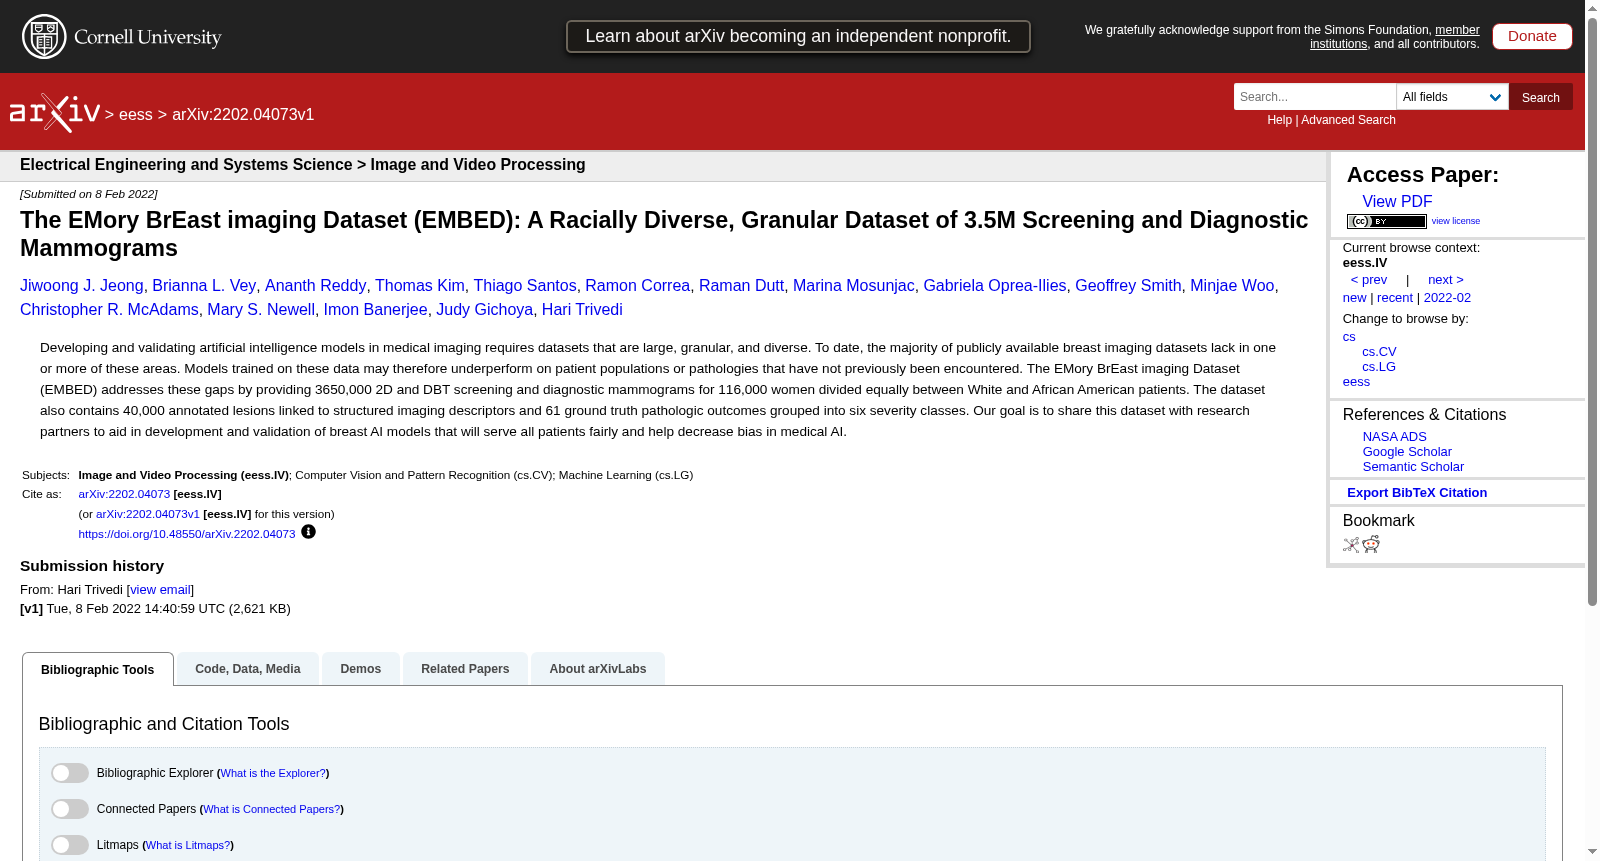Click What is the Explorer? link
The width and height of the screenshot is (1600, 861).
tap(273, 773)
